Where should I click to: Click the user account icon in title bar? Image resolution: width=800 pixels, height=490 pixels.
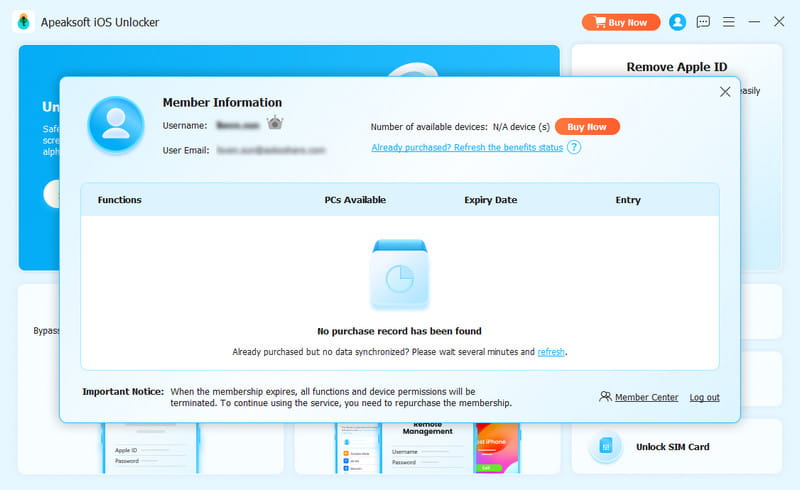[678, 22]
